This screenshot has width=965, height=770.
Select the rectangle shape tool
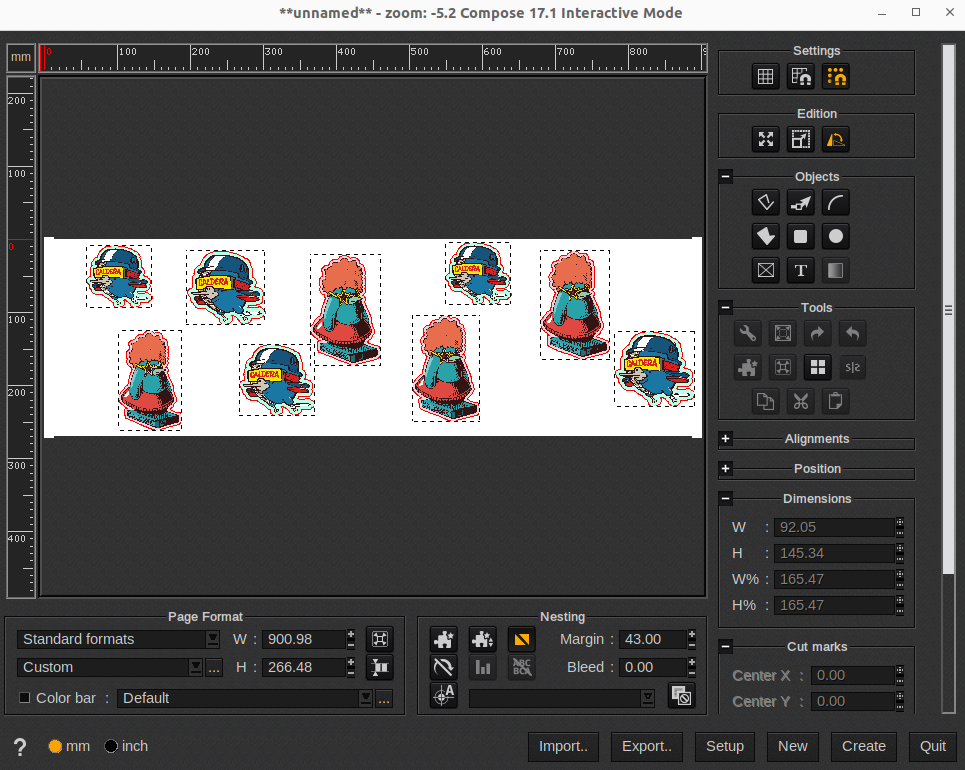[800, 236]
